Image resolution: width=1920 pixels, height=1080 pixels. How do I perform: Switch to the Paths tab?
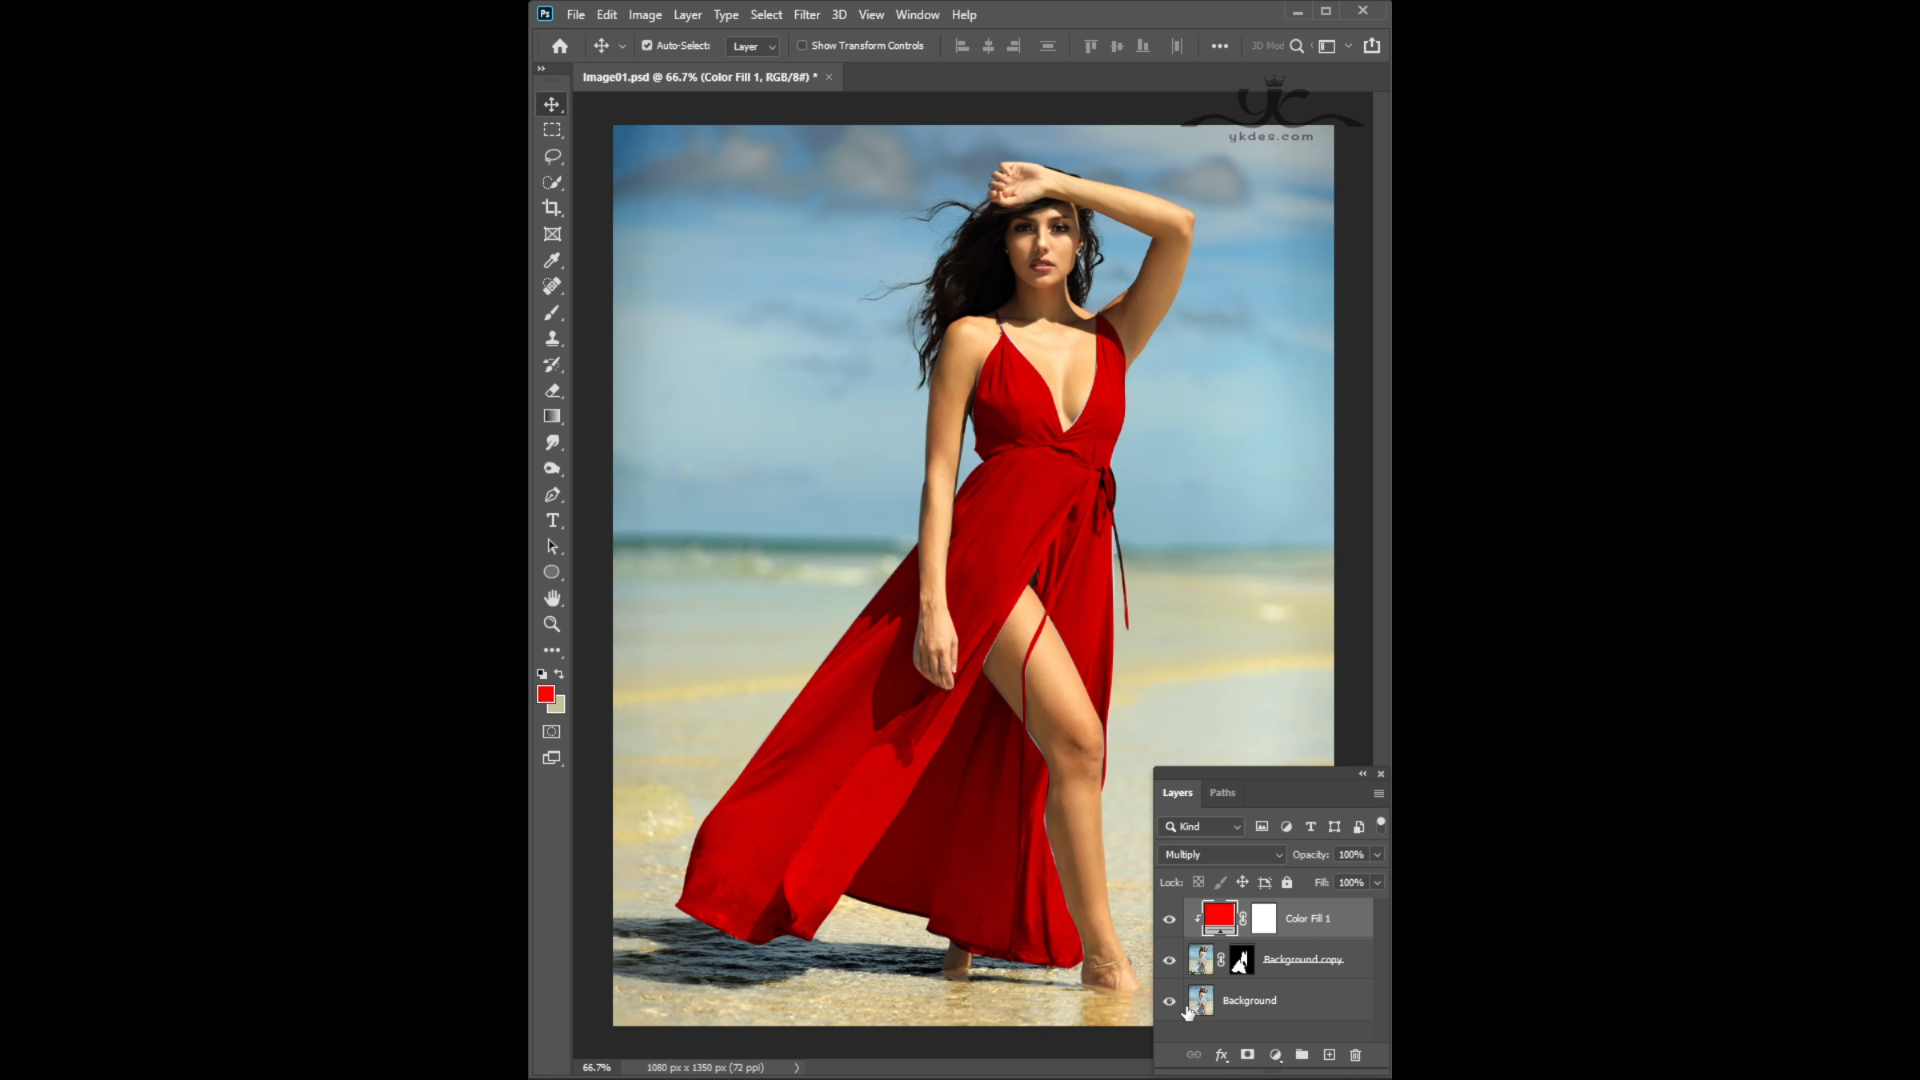pos(1222,793)
